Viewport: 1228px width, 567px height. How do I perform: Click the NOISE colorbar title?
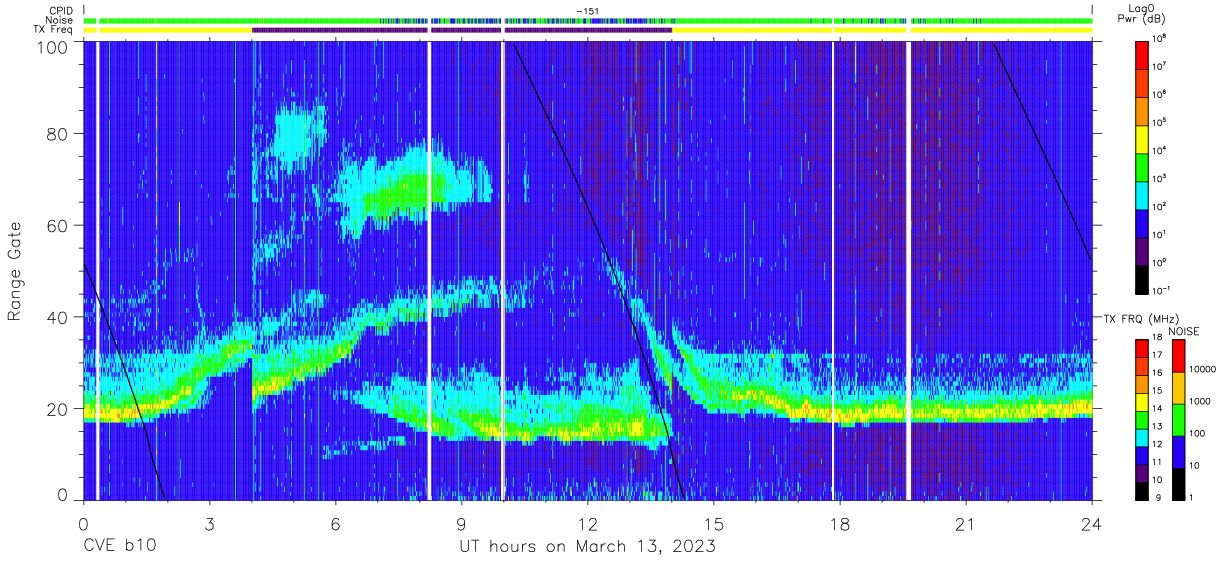click(x=1186, y=330)
